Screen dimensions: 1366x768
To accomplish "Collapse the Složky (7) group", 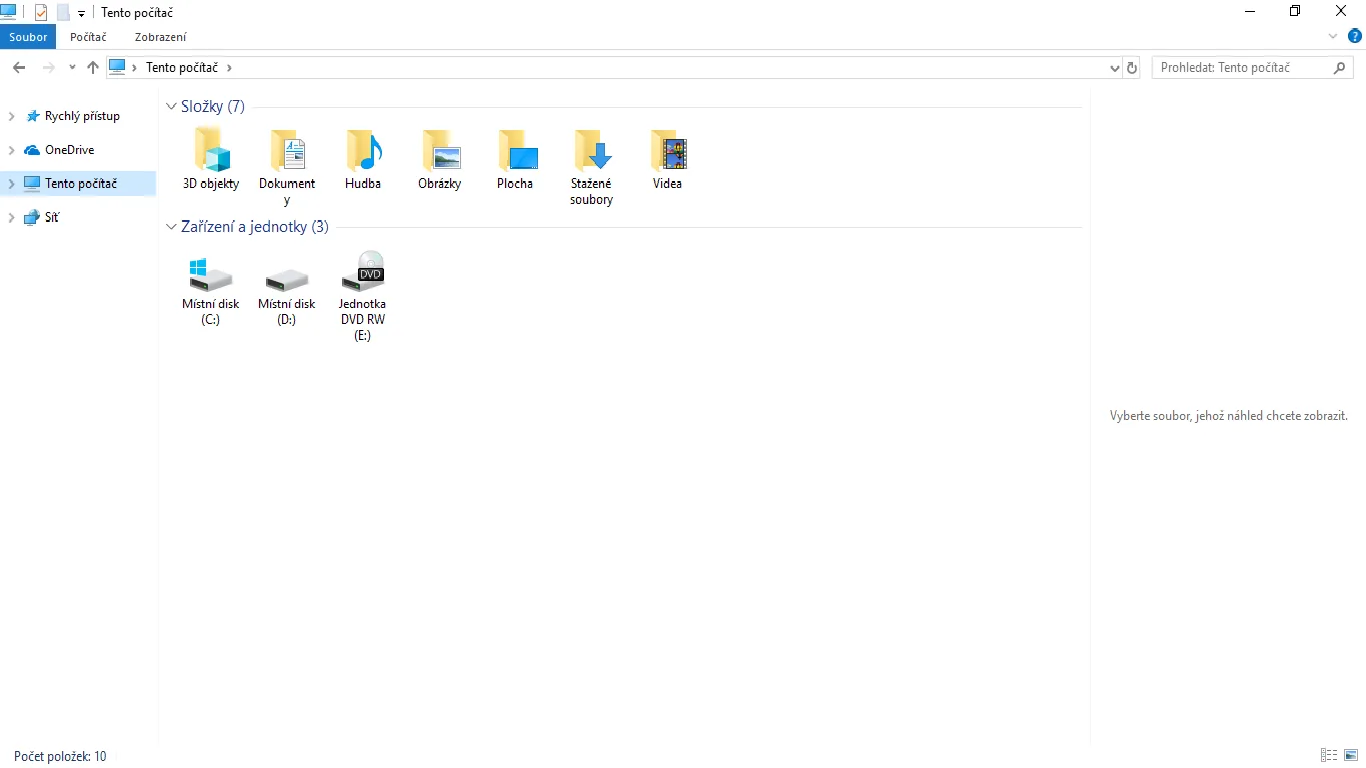I will (171, 107).
